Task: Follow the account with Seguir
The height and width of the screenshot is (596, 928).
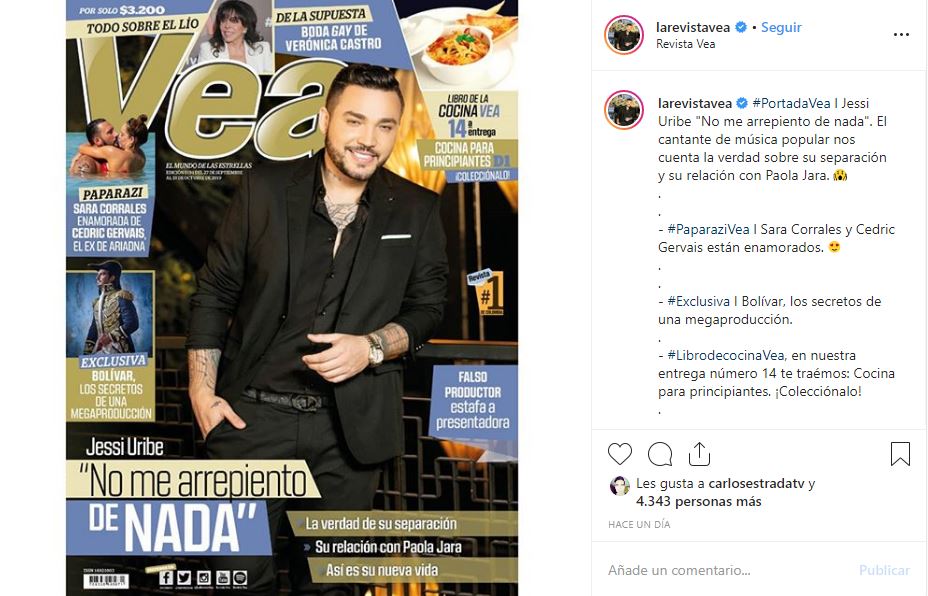Action: pyautogui.click(x=781, y=27)
